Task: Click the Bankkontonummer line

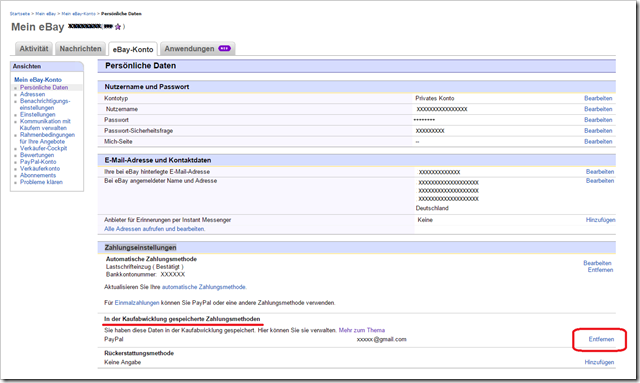Action: coord(145,274)
